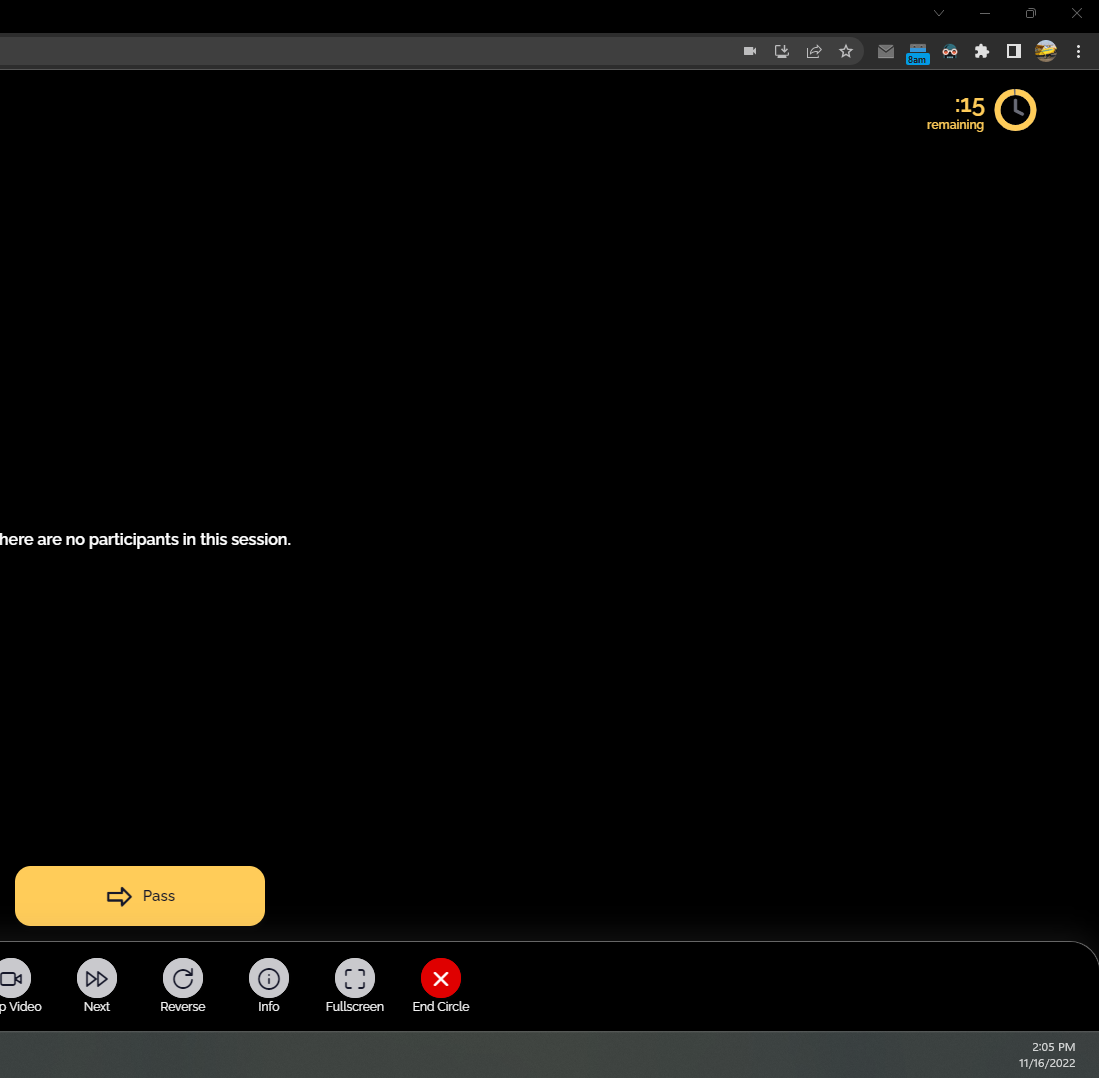Click the system clock showing 2:05 PM
Viewport: 1099px width, 1078px height.
[x=1052, y=1047]
